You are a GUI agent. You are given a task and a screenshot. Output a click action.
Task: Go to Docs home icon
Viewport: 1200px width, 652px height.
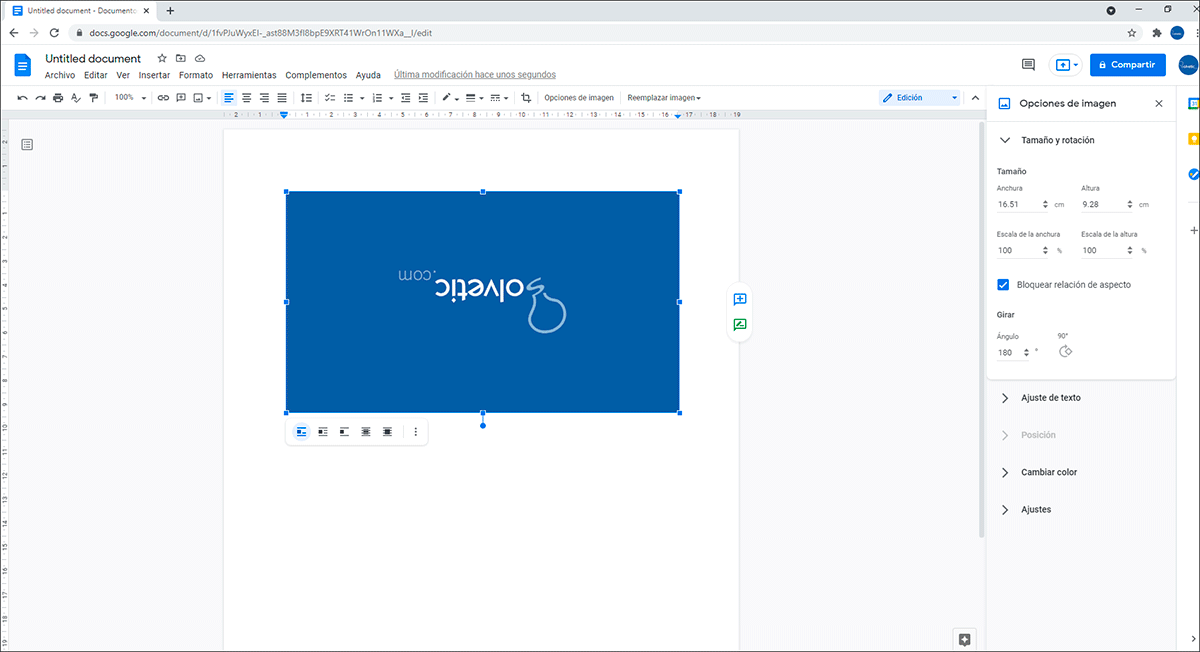click(23, 65)
